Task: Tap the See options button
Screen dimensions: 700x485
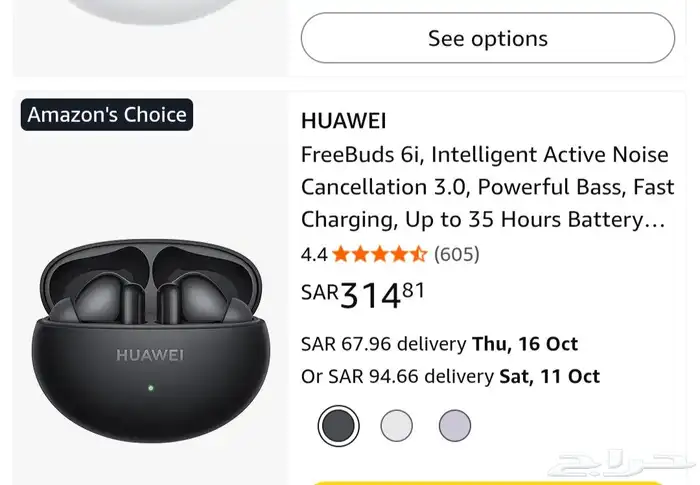Action: click(487, 39)
